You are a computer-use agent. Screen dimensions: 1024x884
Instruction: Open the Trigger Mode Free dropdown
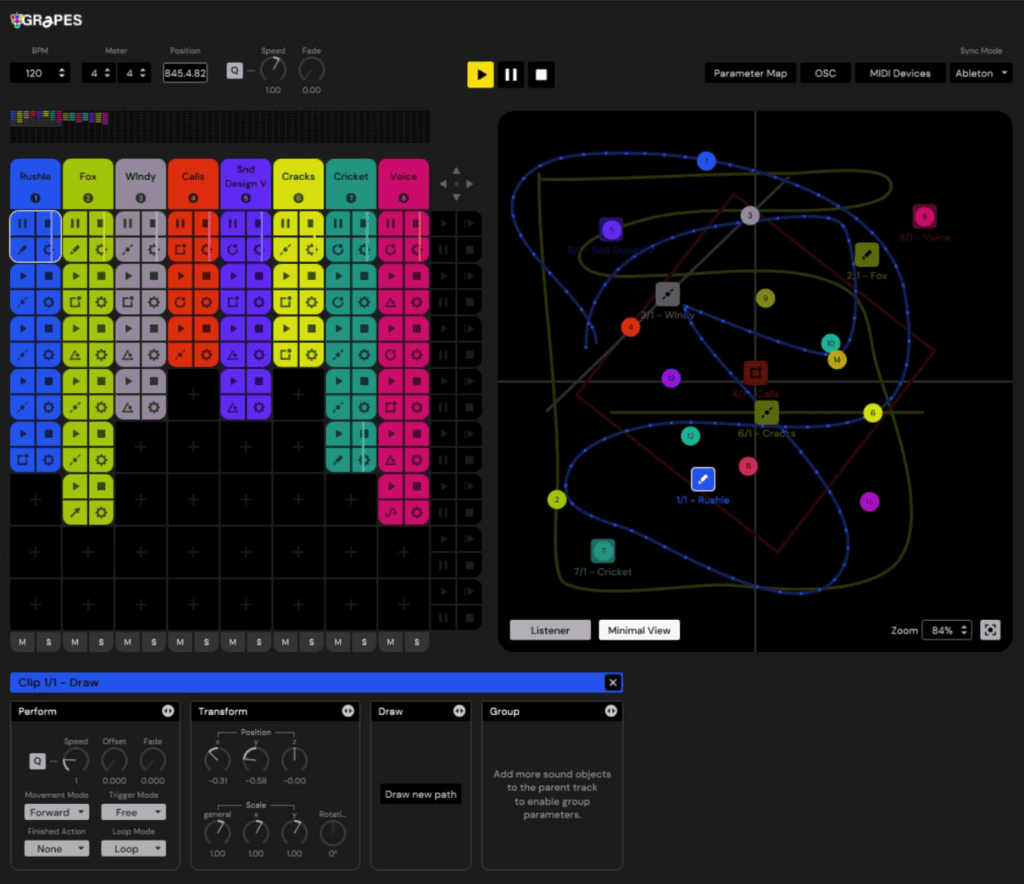[133, 812]
